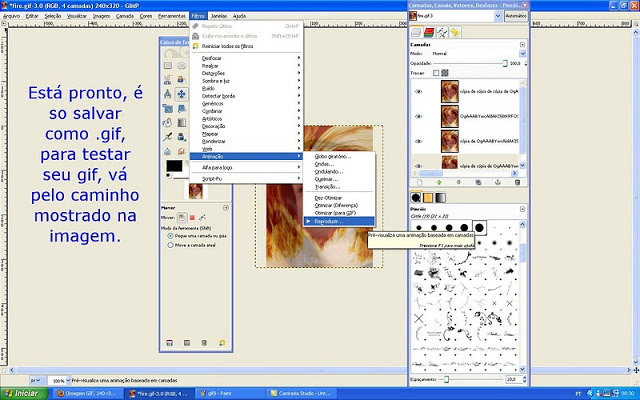
Task: Check the lock transparency box beside Travar
Action: coord(435,73)
